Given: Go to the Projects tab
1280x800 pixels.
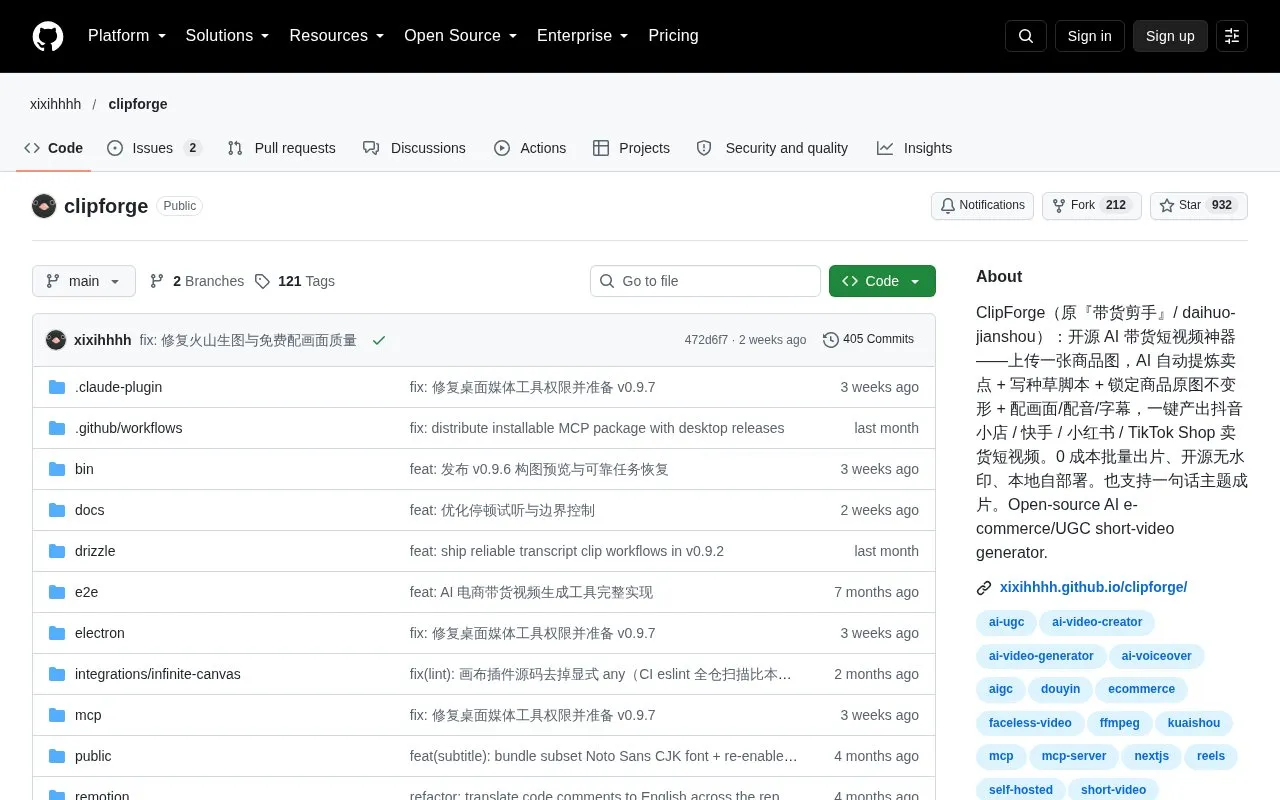Looking at the screenshot, I should point(631,148).
